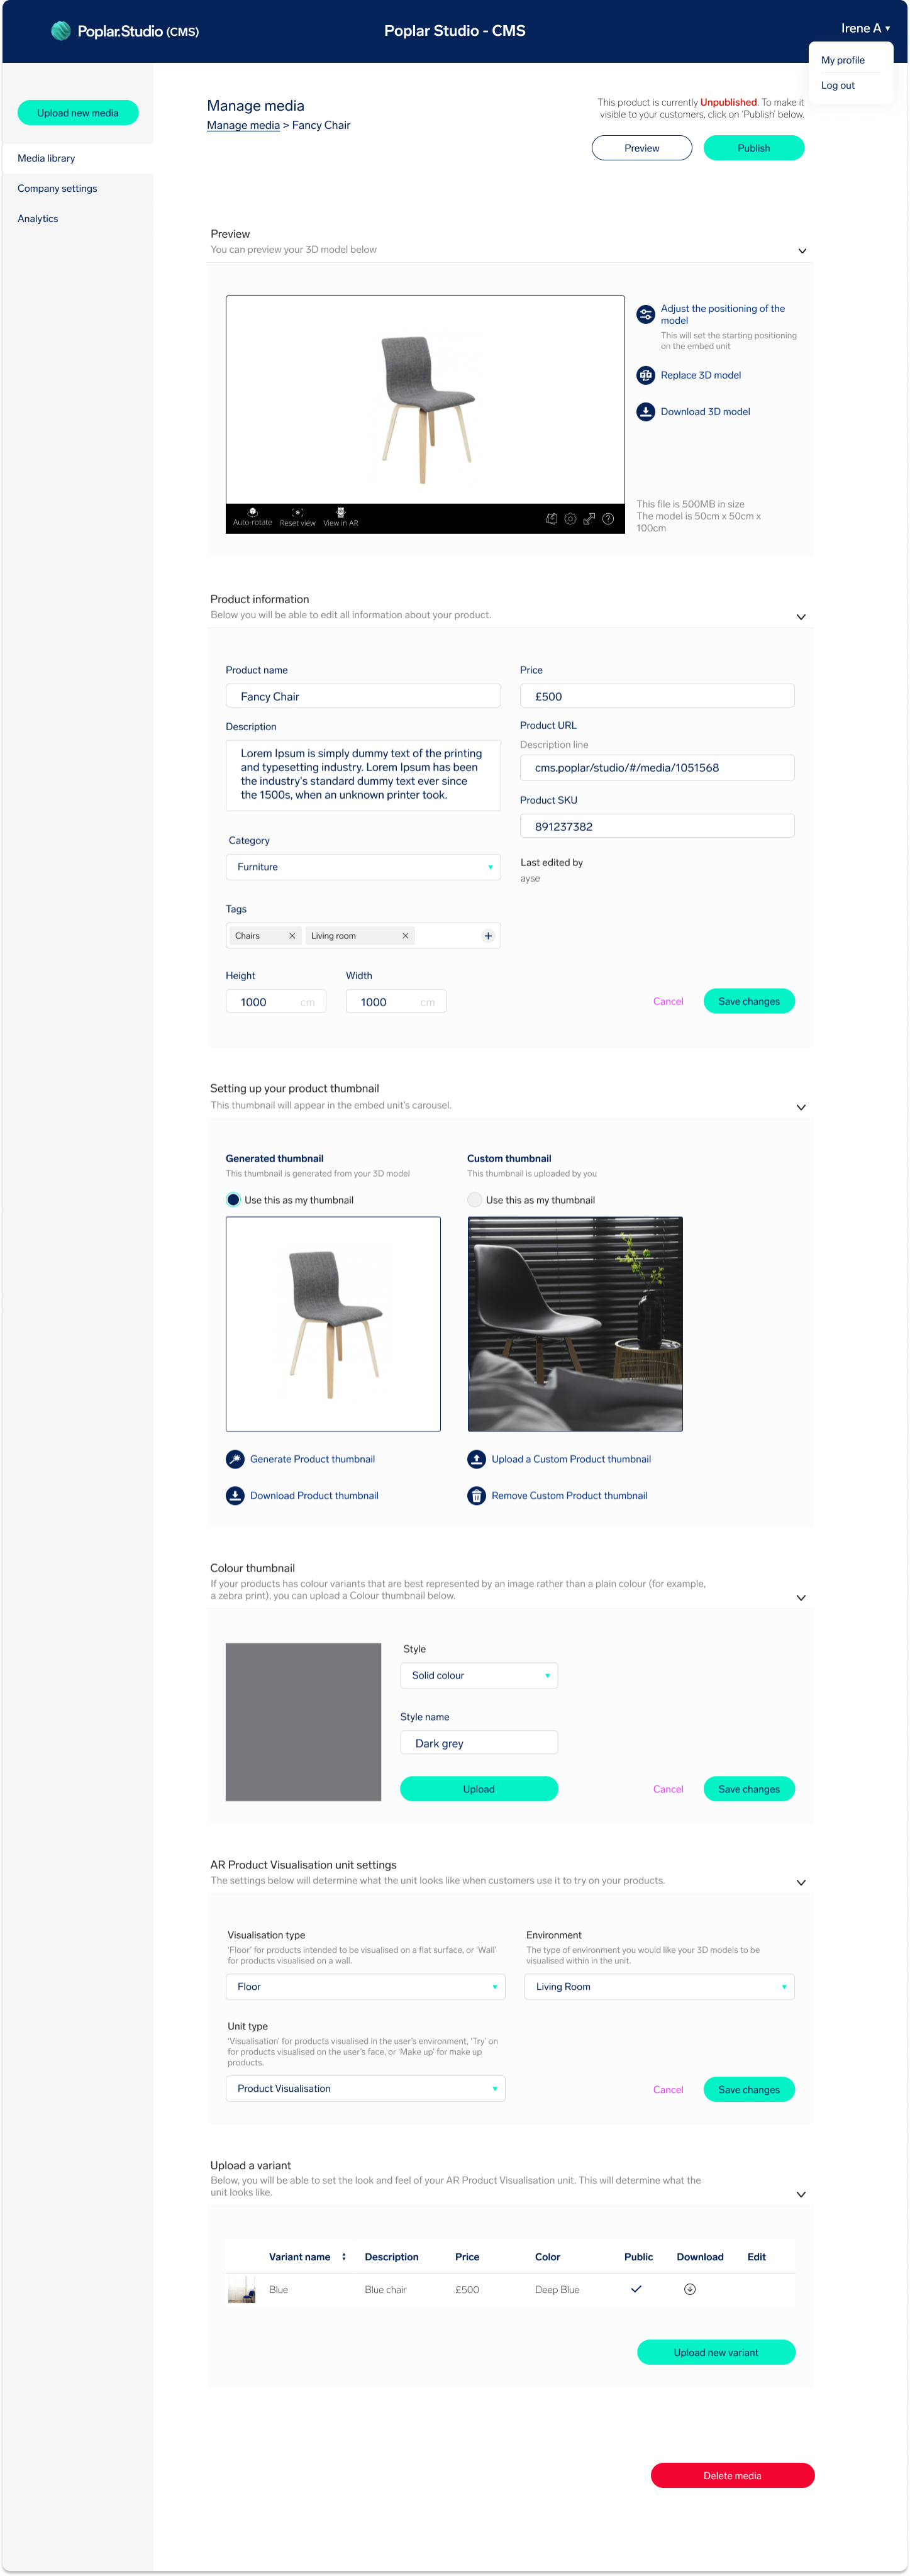Click the materials/book icon in viewer toolbar
The height and width of the screenshot is (2576, 910).
551,519
